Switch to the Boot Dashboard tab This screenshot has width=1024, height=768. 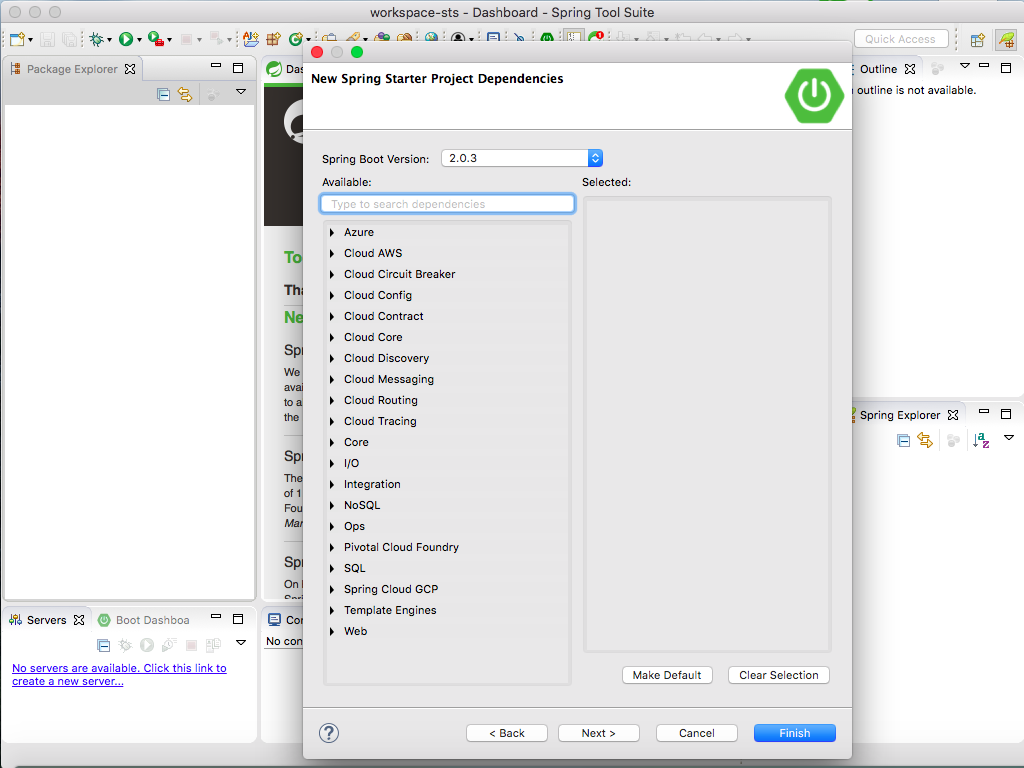click(x=144, y=620)
